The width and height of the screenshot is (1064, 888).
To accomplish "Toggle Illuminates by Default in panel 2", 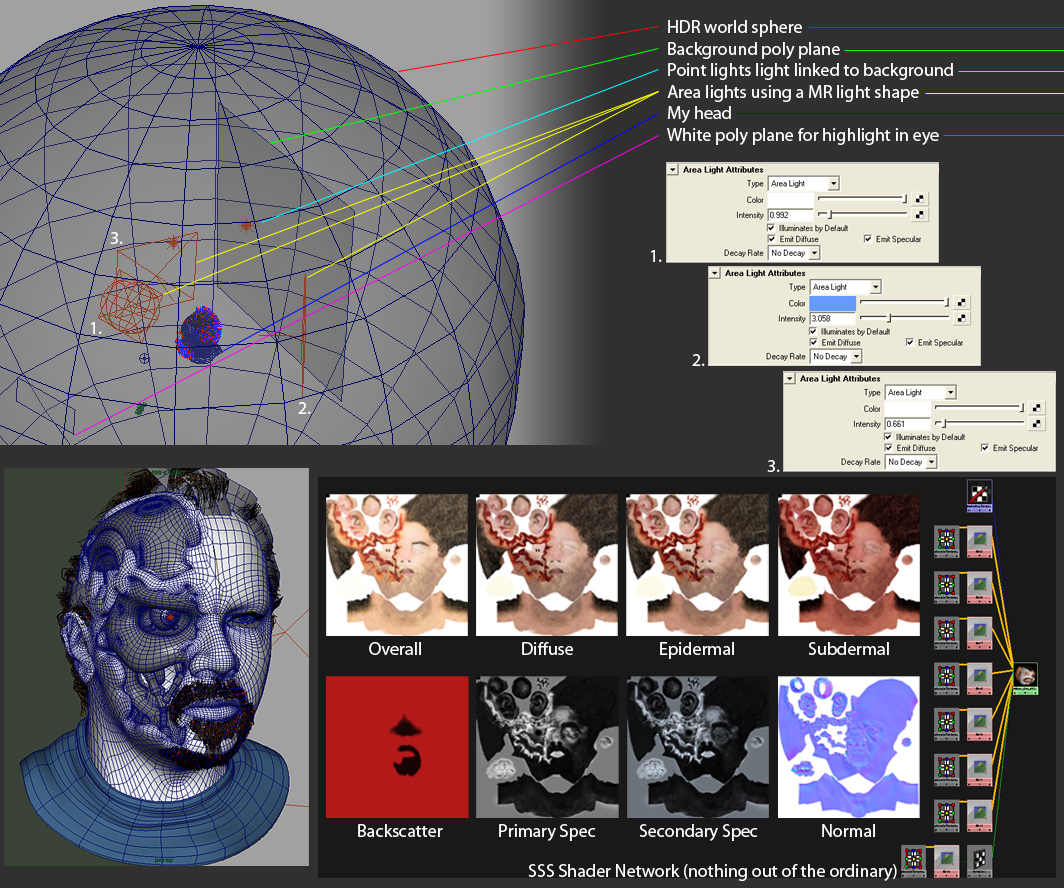I will [813, 331].
